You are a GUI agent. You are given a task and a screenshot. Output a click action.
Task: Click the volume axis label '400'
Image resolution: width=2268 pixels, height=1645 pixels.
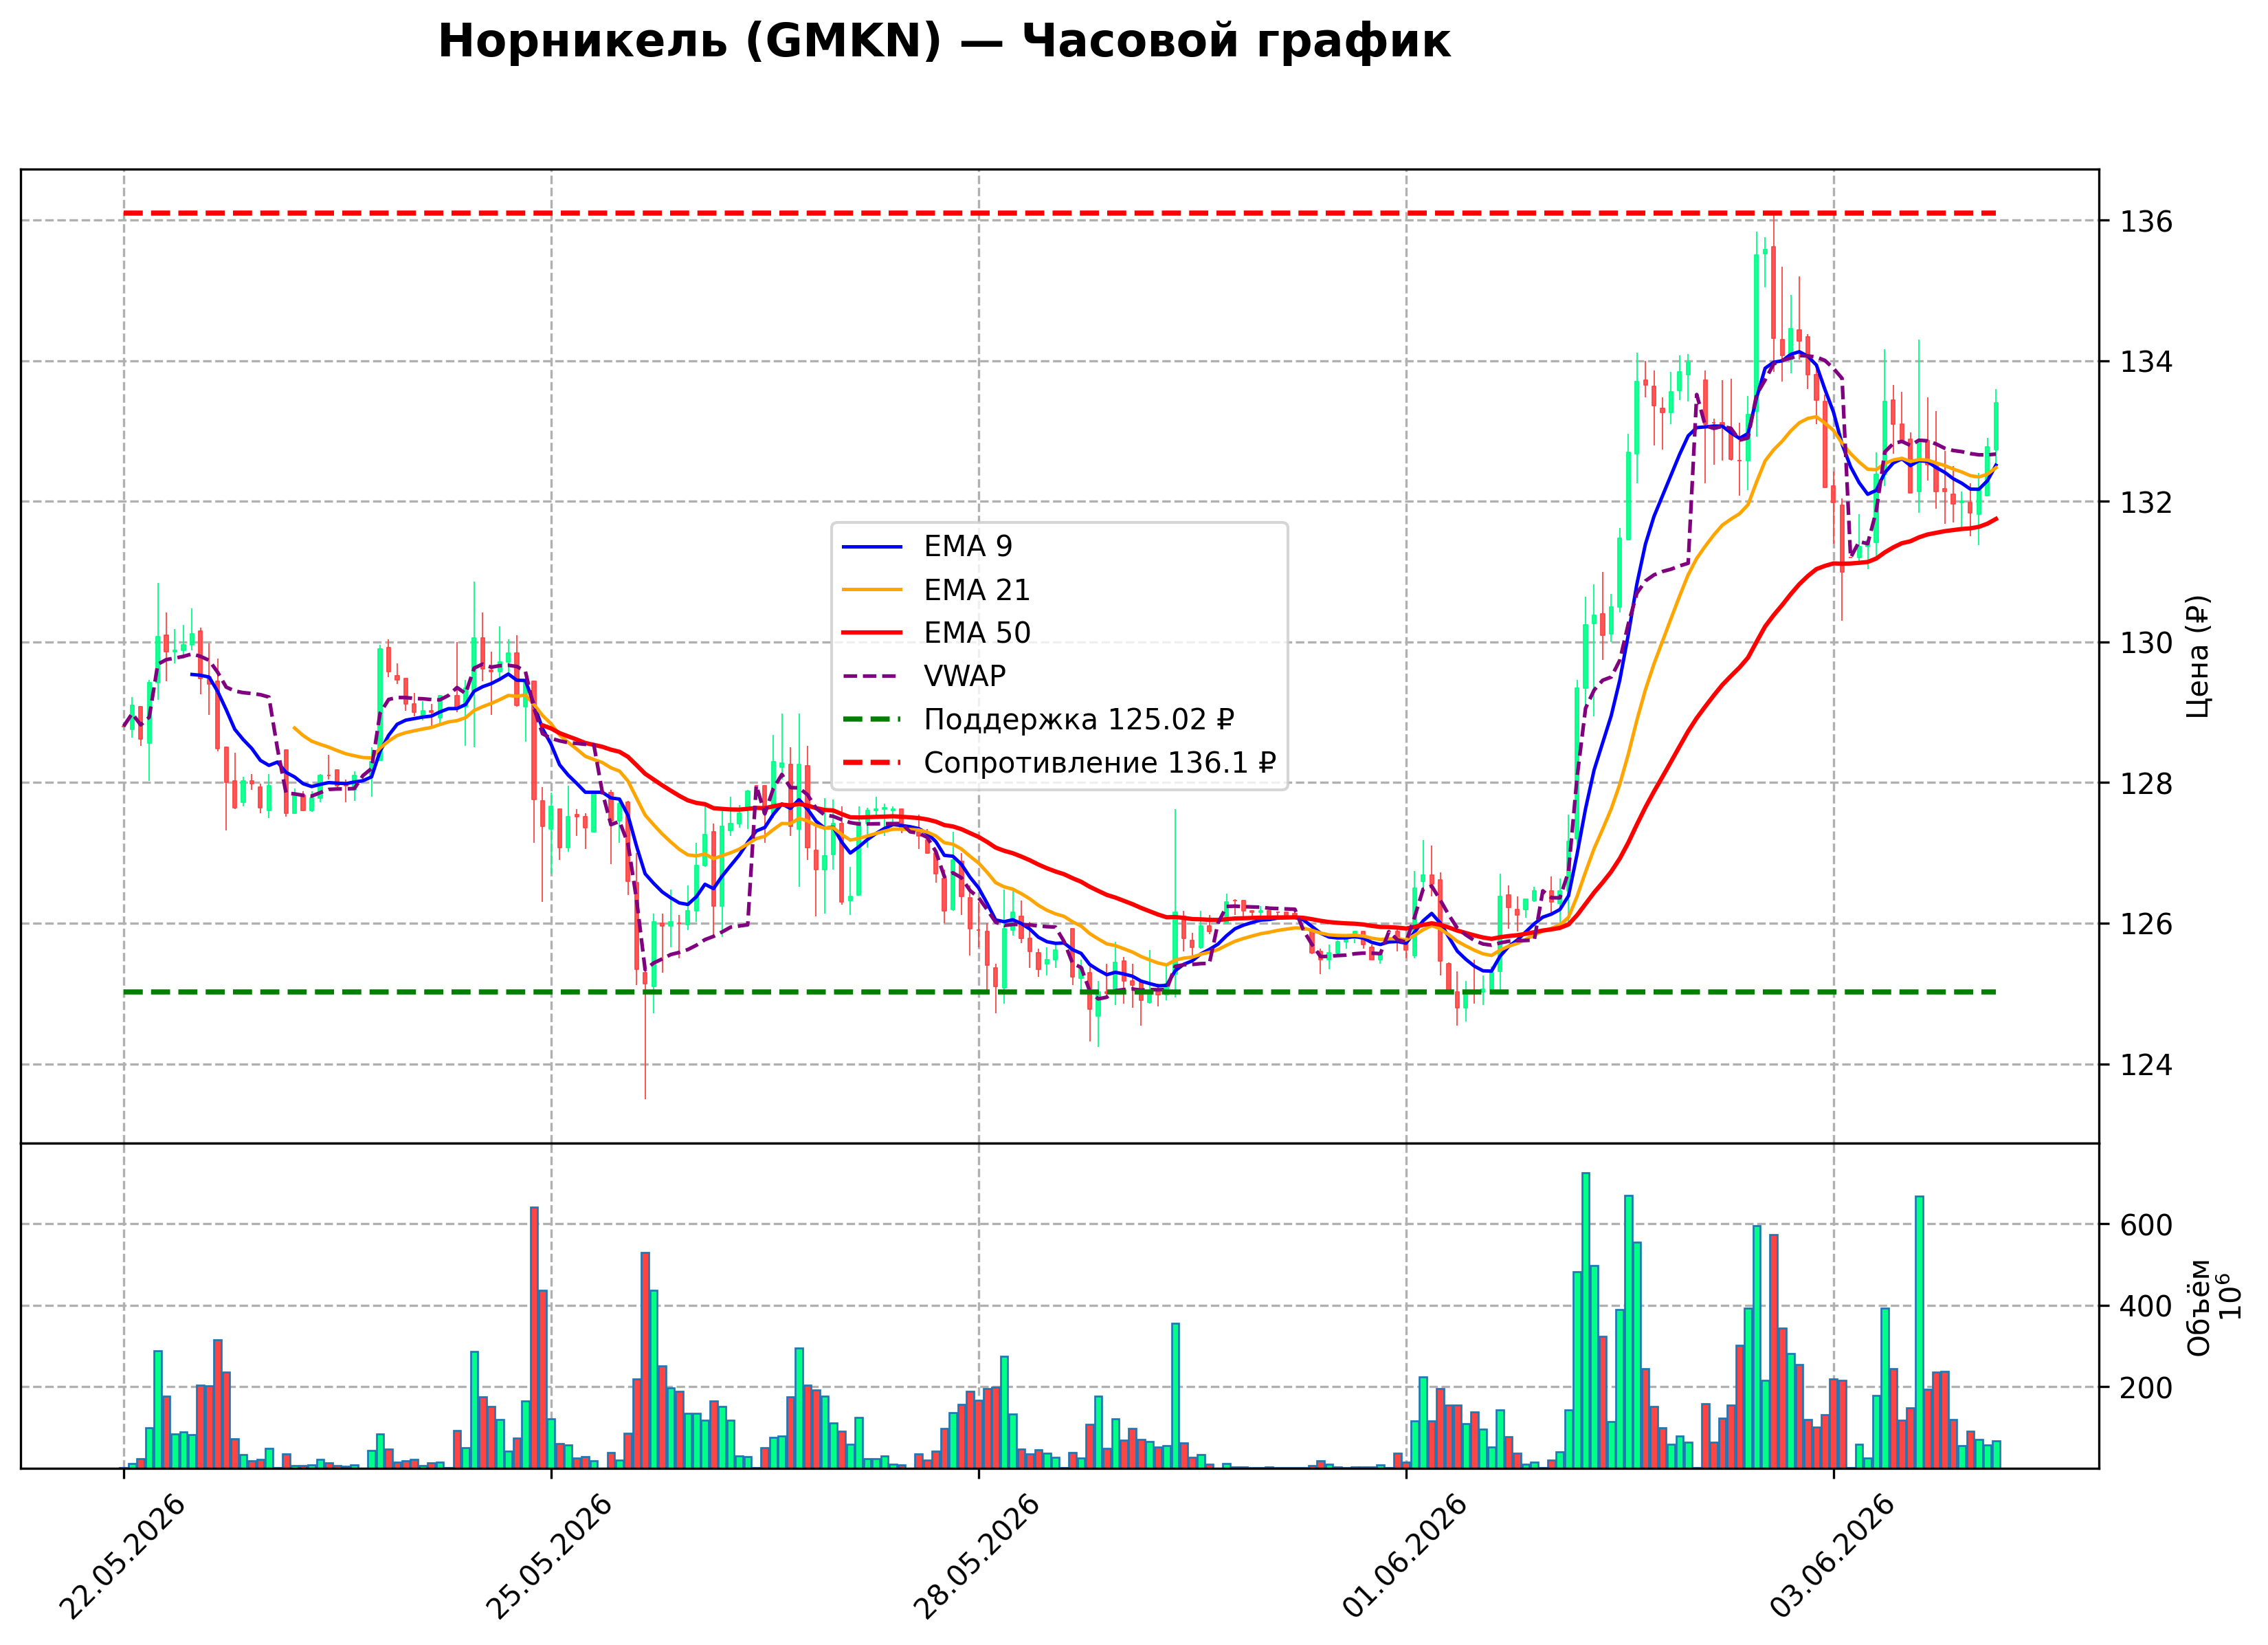pyautogui.click(x=2147, y=1306)
